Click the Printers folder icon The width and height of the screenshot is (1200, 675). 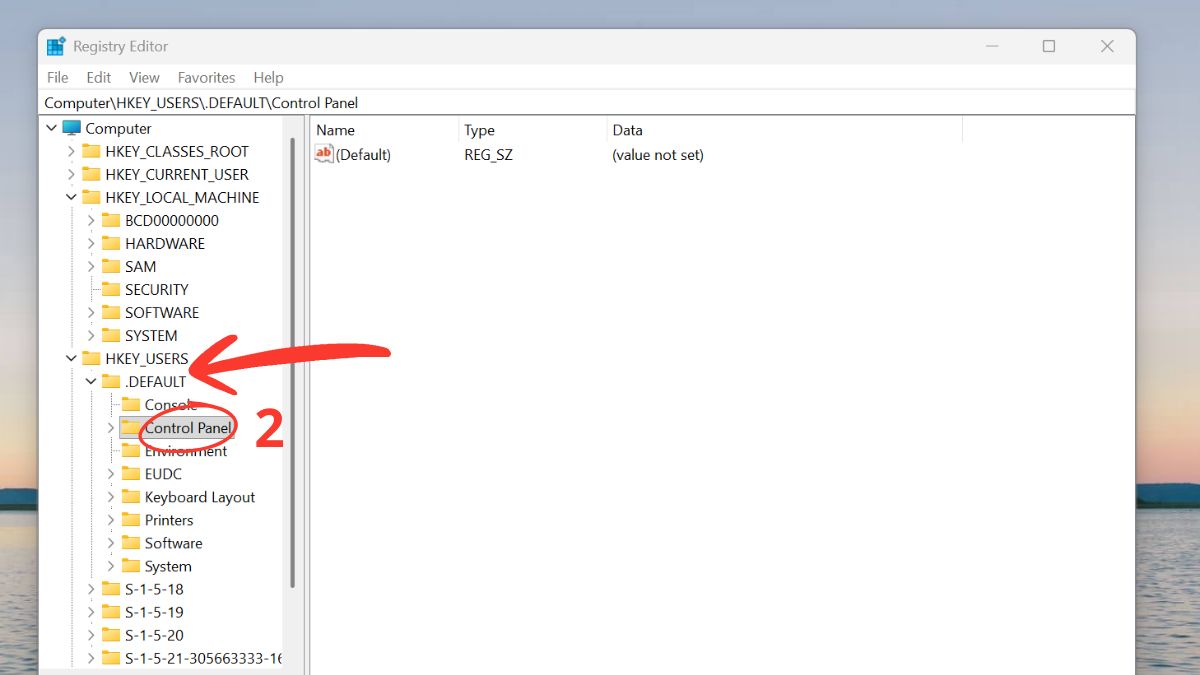[131, 520]
